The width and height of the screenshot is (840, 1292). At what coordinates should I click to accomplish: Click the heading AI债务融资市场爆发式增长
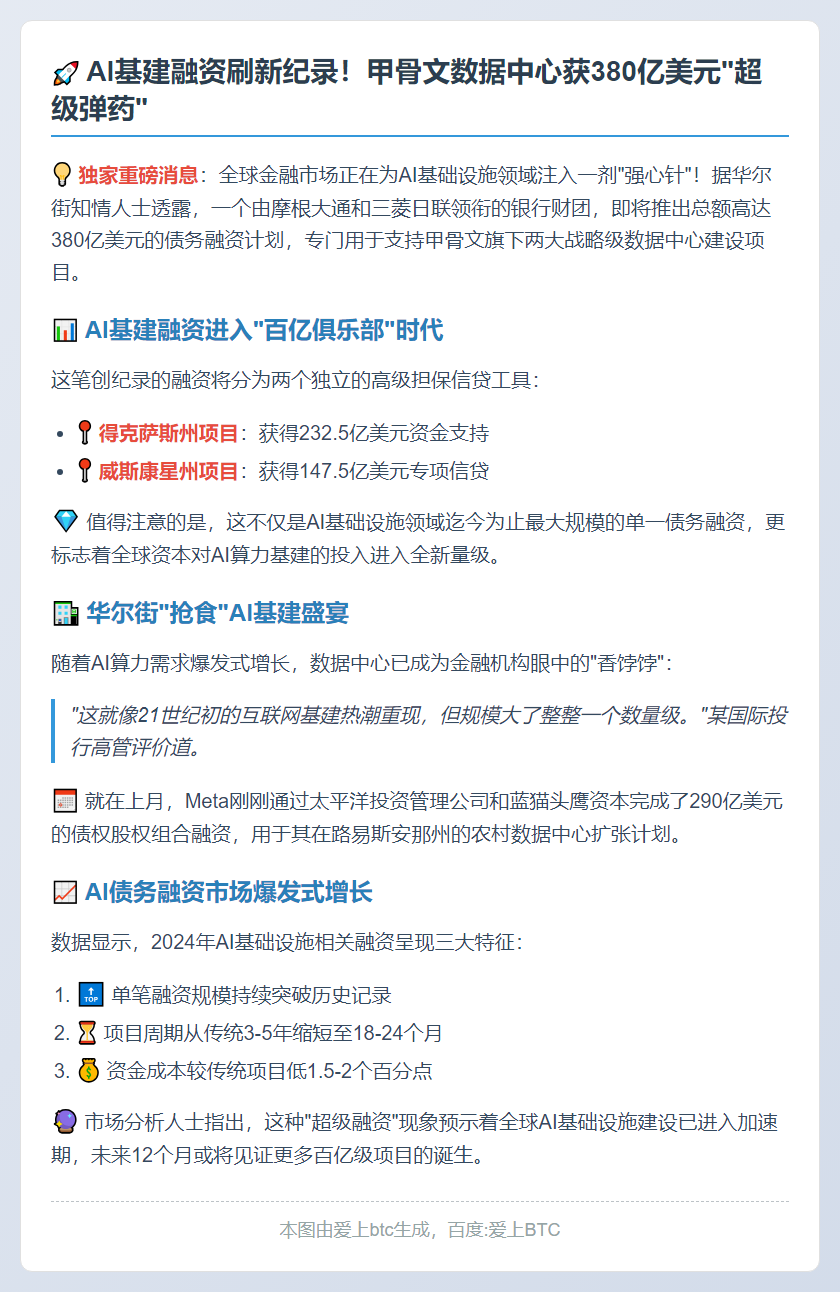229,892
